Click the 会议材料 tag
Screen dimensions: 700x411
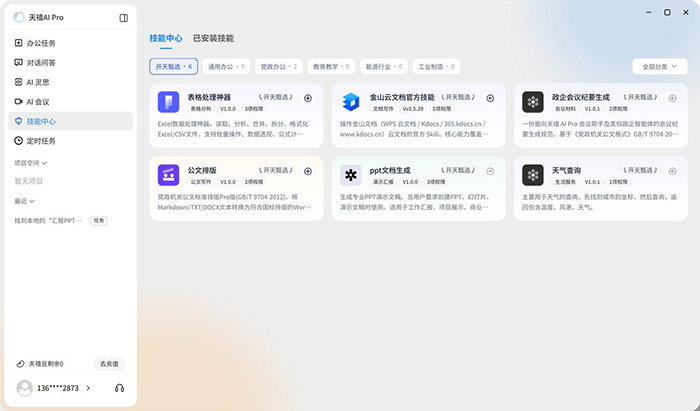565,108
